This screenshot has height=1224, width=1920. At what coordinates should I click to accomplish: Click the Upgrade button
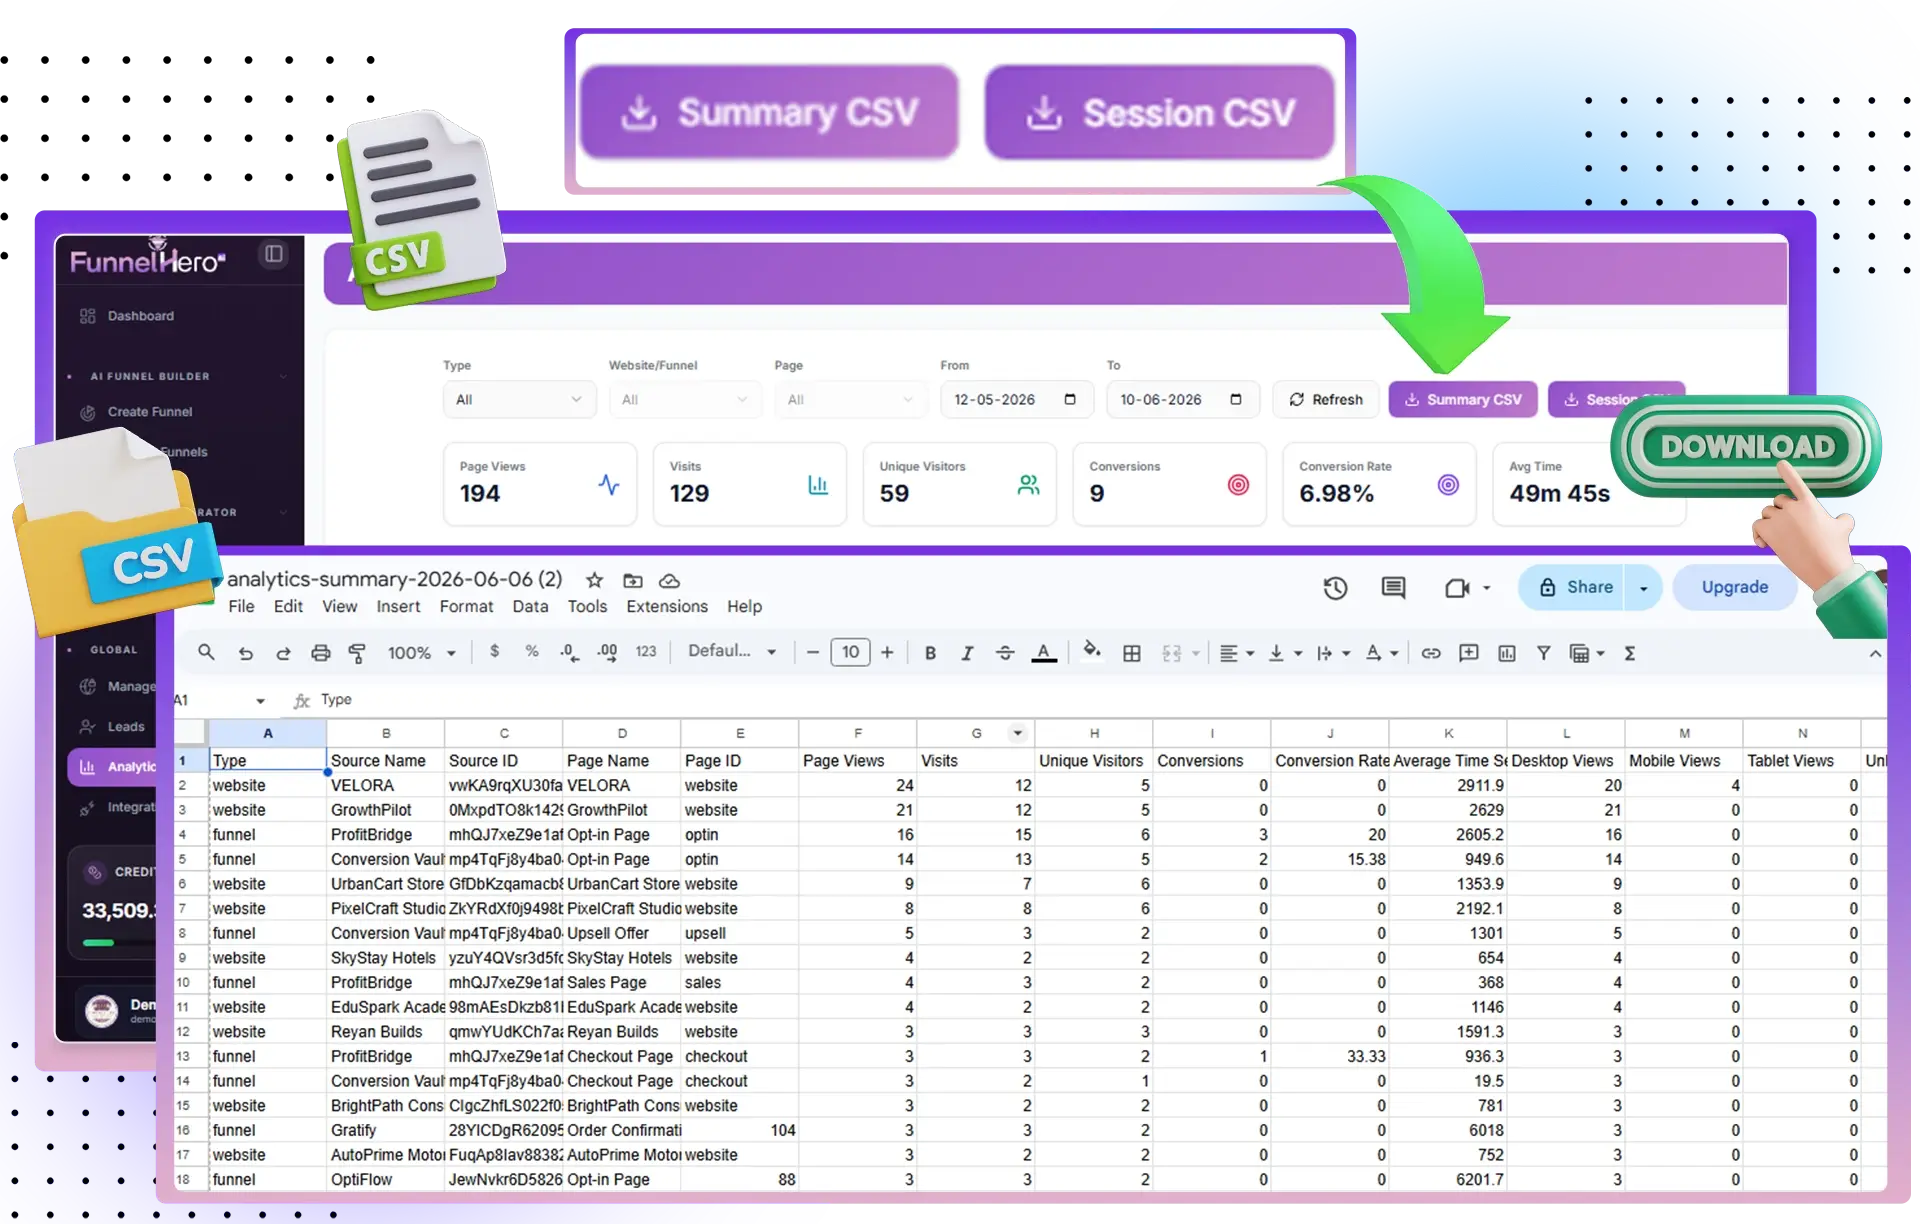pos(1735,587)
